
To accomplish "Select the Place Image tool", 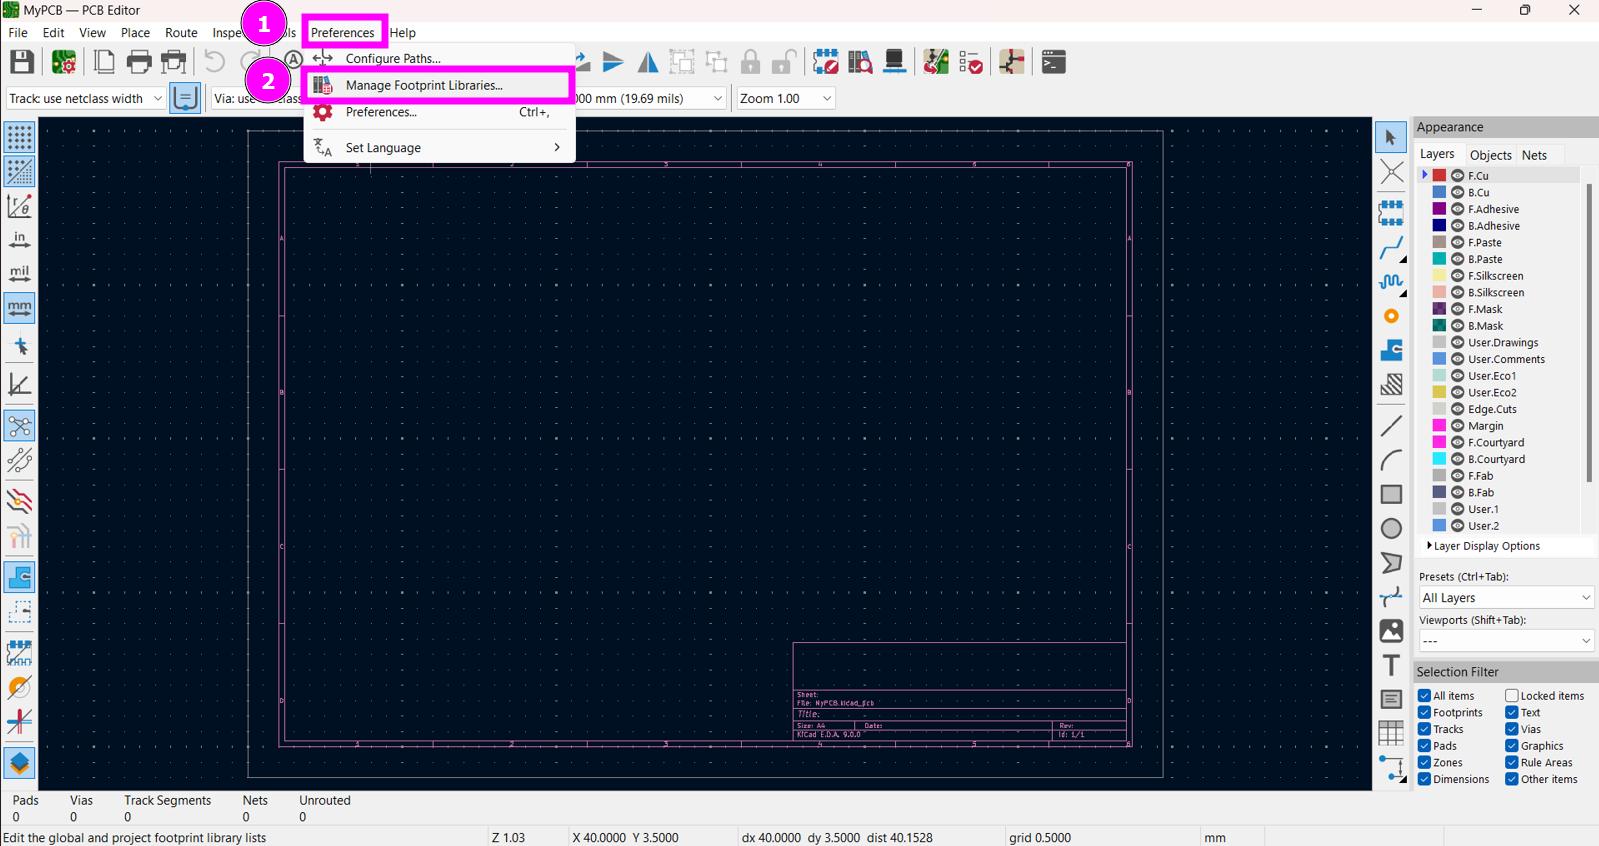I will pos(1391,631).
